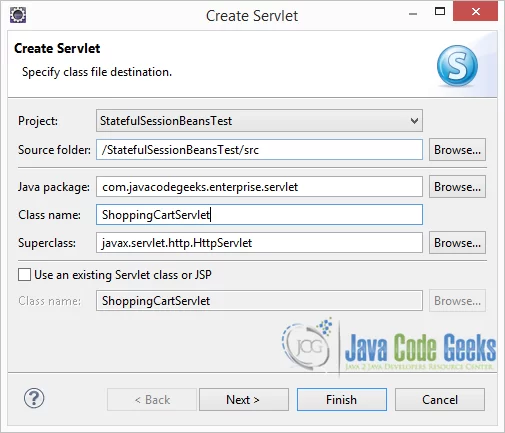Viewport: 505px width, 433px height.
Task: Click into the Java package field
Action: click(x=259, y=187)
